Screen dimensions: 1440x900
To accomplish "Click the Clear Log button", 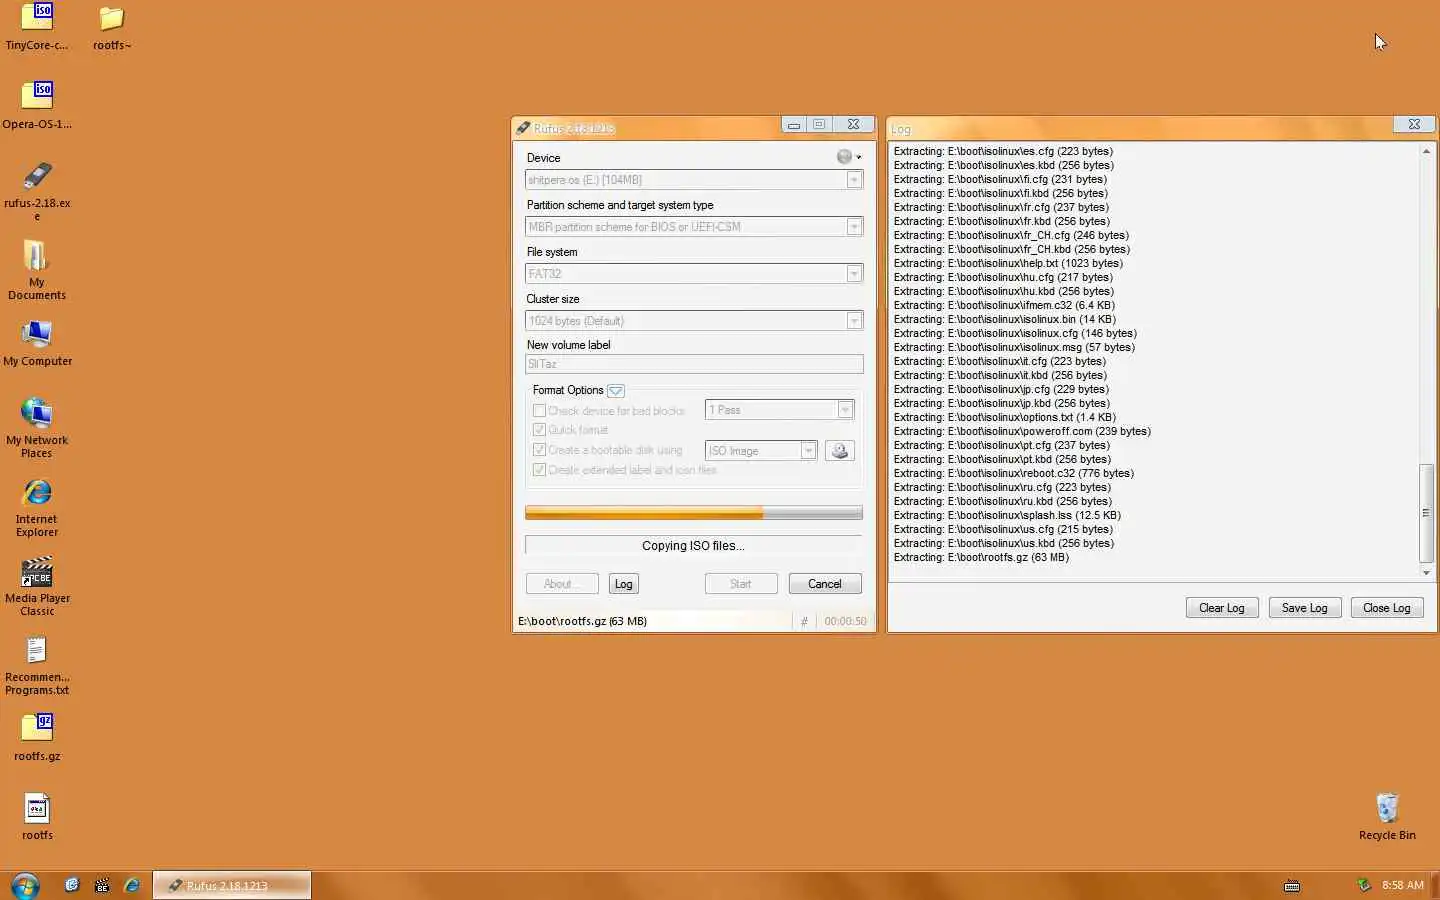I will pyautogui.click(x=1222, y=608).
